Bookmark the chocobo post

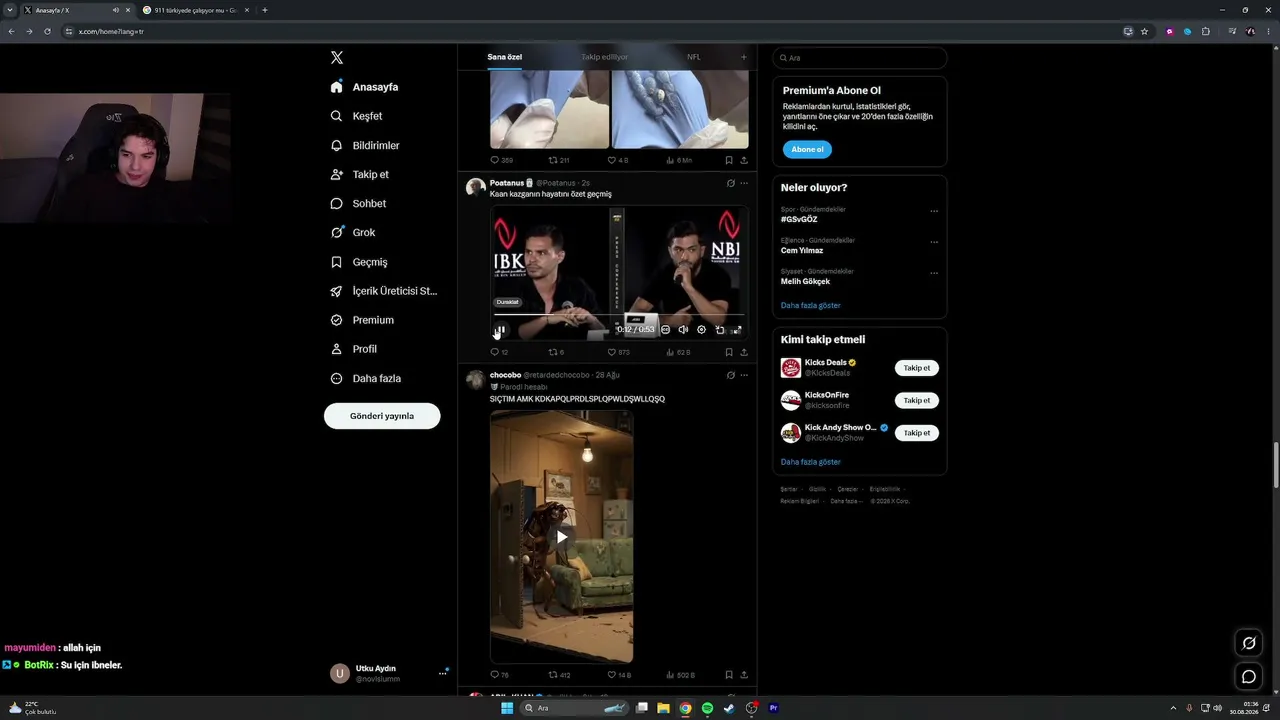point(729,675)
